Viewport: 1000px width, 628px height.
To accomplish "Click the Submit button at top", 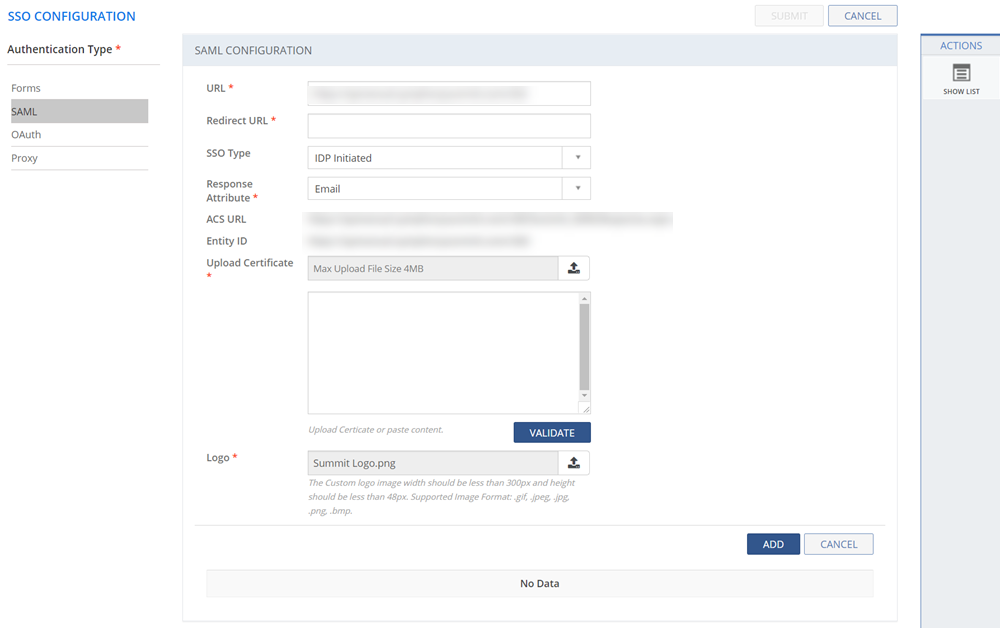I will click(789, 16).
